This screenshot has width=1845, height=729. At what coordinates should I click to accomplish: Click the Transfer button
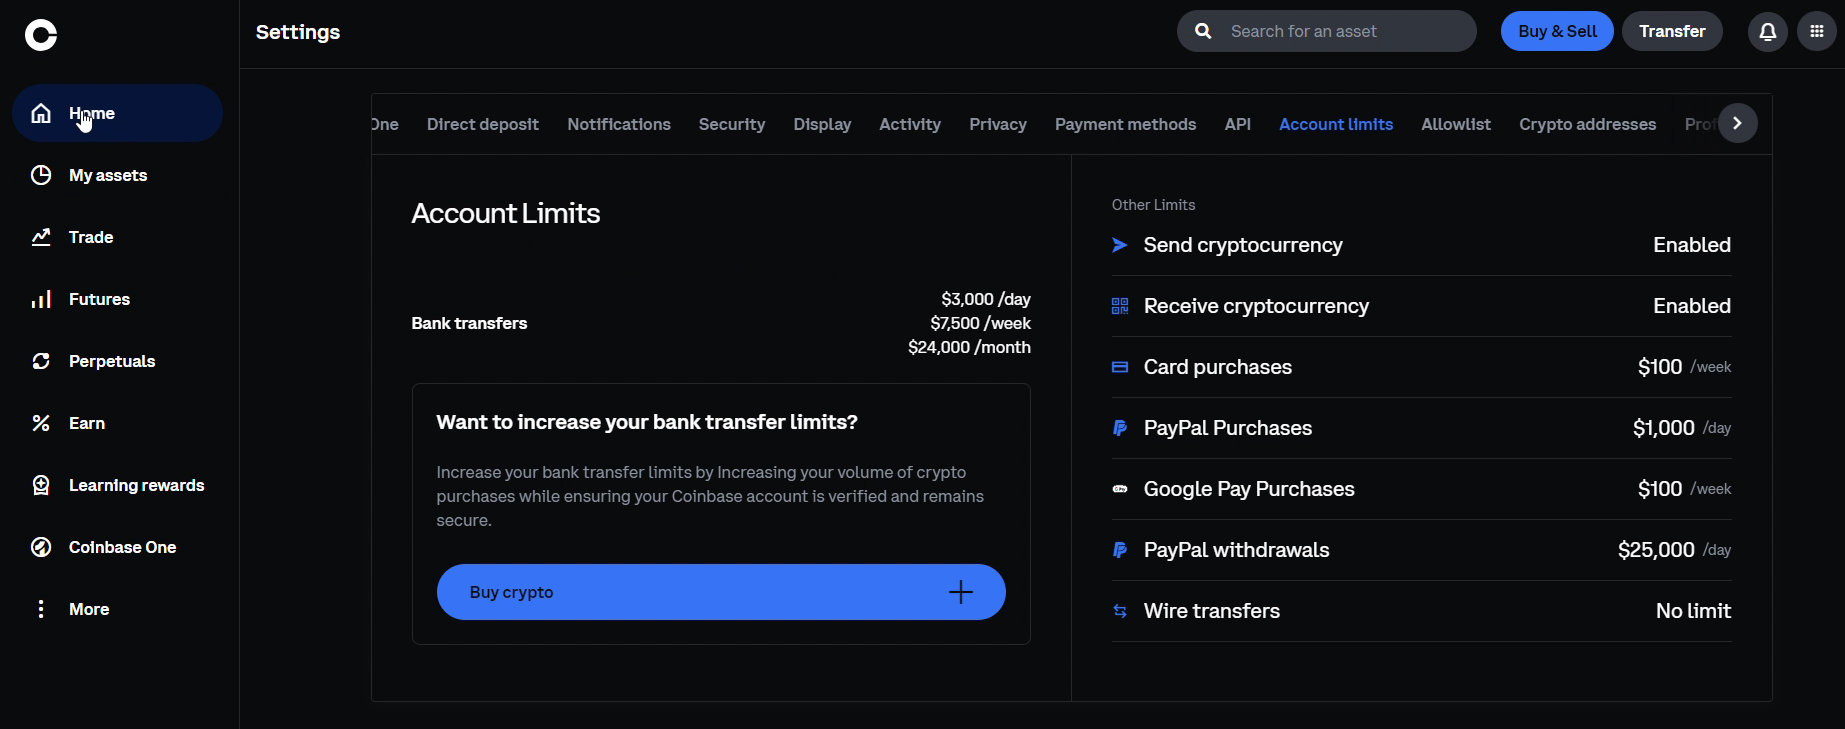[1671, 32]
